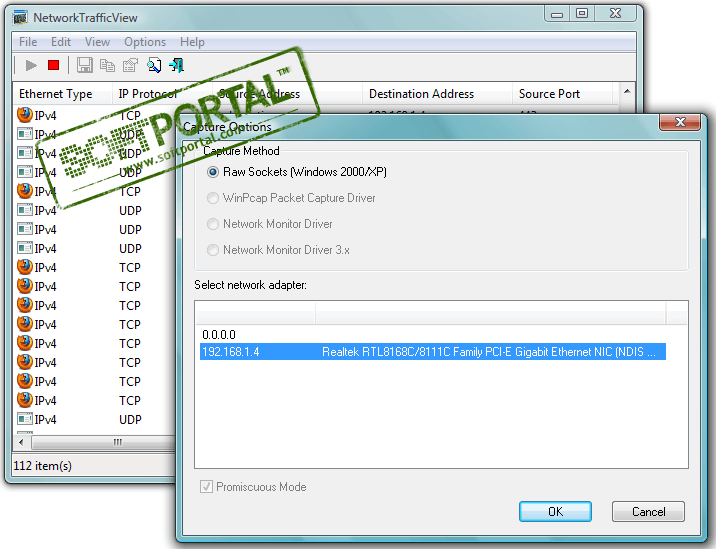Select the Network Monitor Driver radio button
Image resolution: width=716 pixels, height=549 pixels.
click(x=213, y=224)
